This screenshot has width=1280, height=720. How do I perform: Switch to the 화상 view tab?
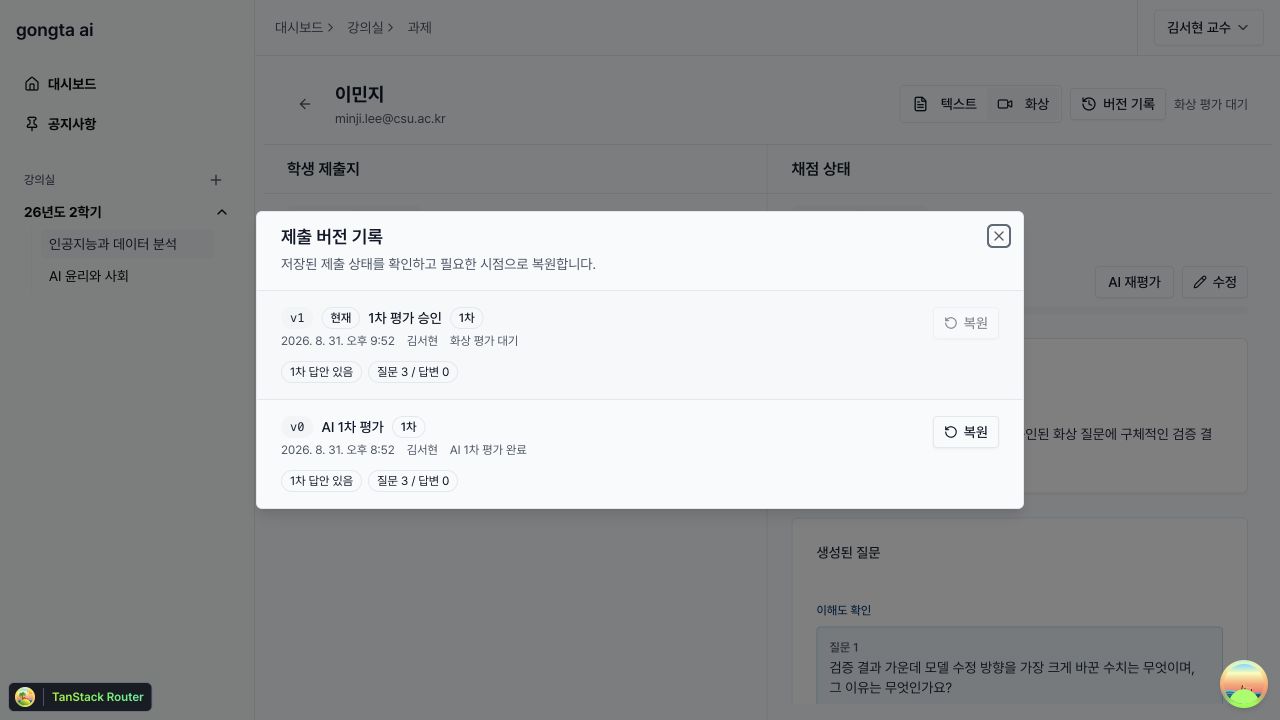pyautogui.click(x=1023, y=104)
